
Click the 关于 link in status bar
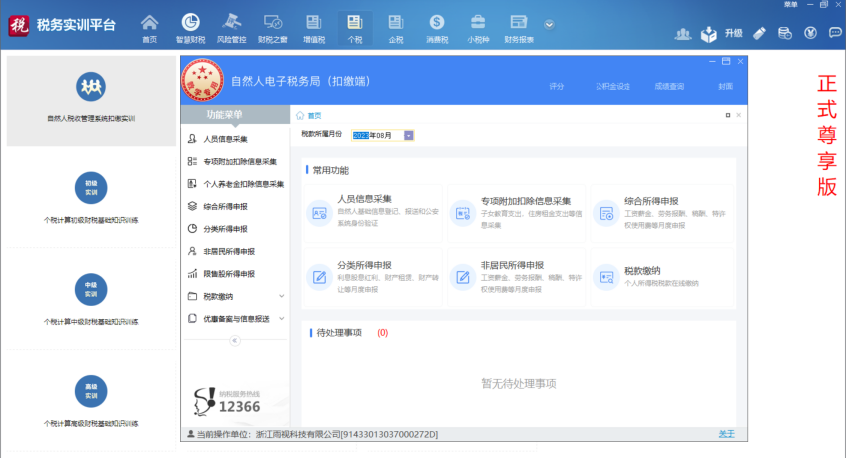[726, 434]
